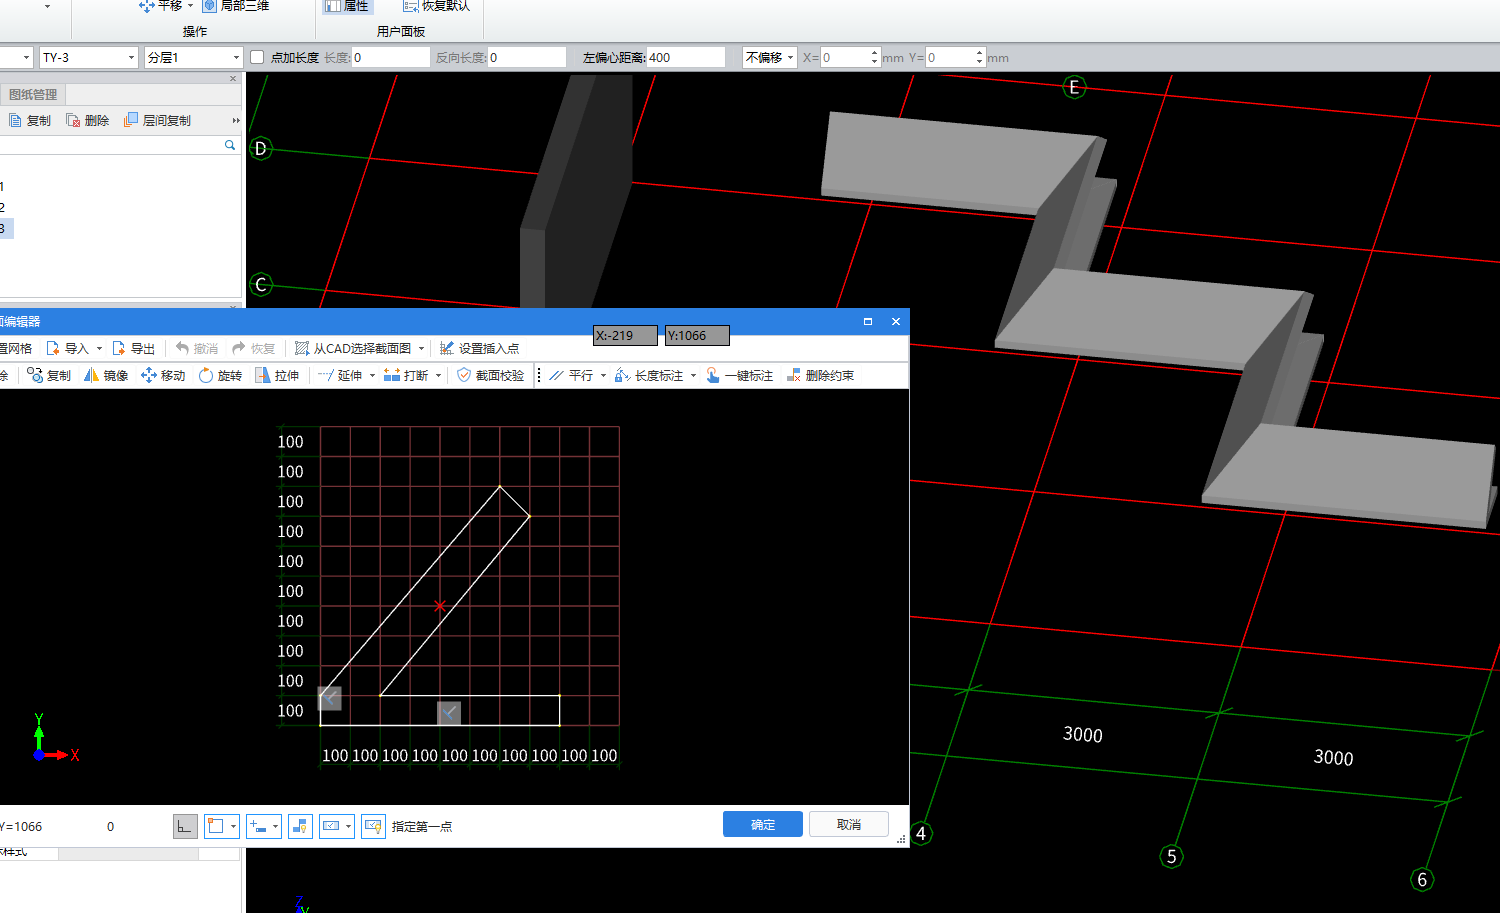The image size is (1500, 913).
Task: Toggle the orthogonal mode button in editor footer
Action: (x=185, y=826)
